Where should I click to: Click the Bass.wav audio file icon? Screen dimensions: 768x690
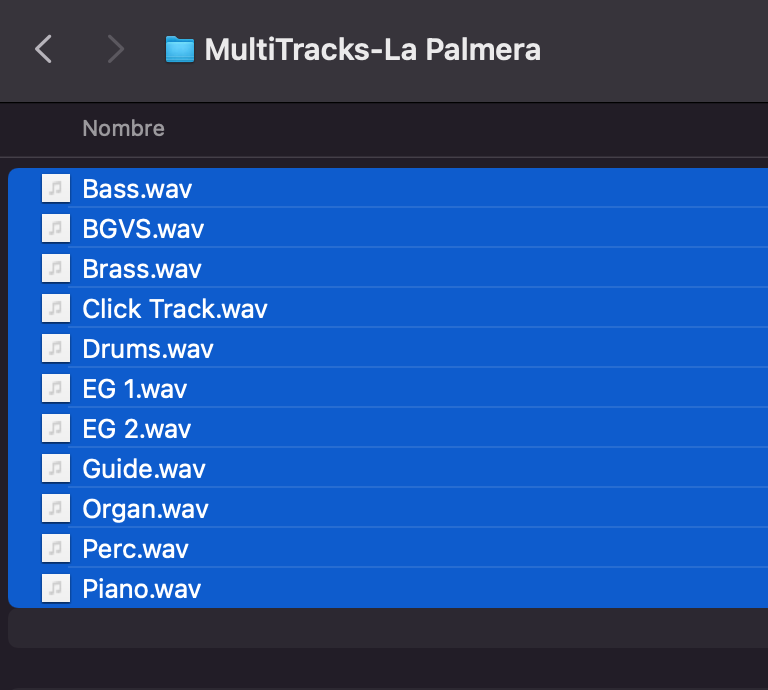[x=56, y=188]
